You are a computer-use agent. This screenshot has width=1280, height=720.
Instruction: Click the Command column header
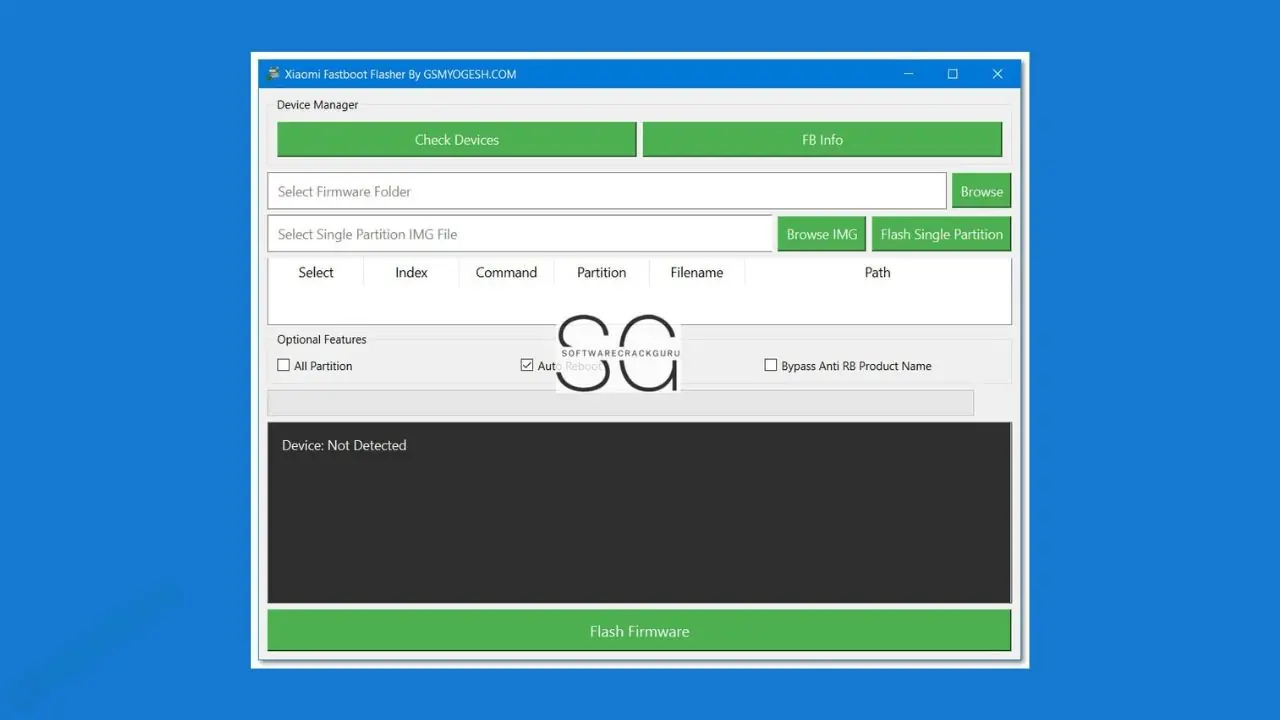point(506,272)
